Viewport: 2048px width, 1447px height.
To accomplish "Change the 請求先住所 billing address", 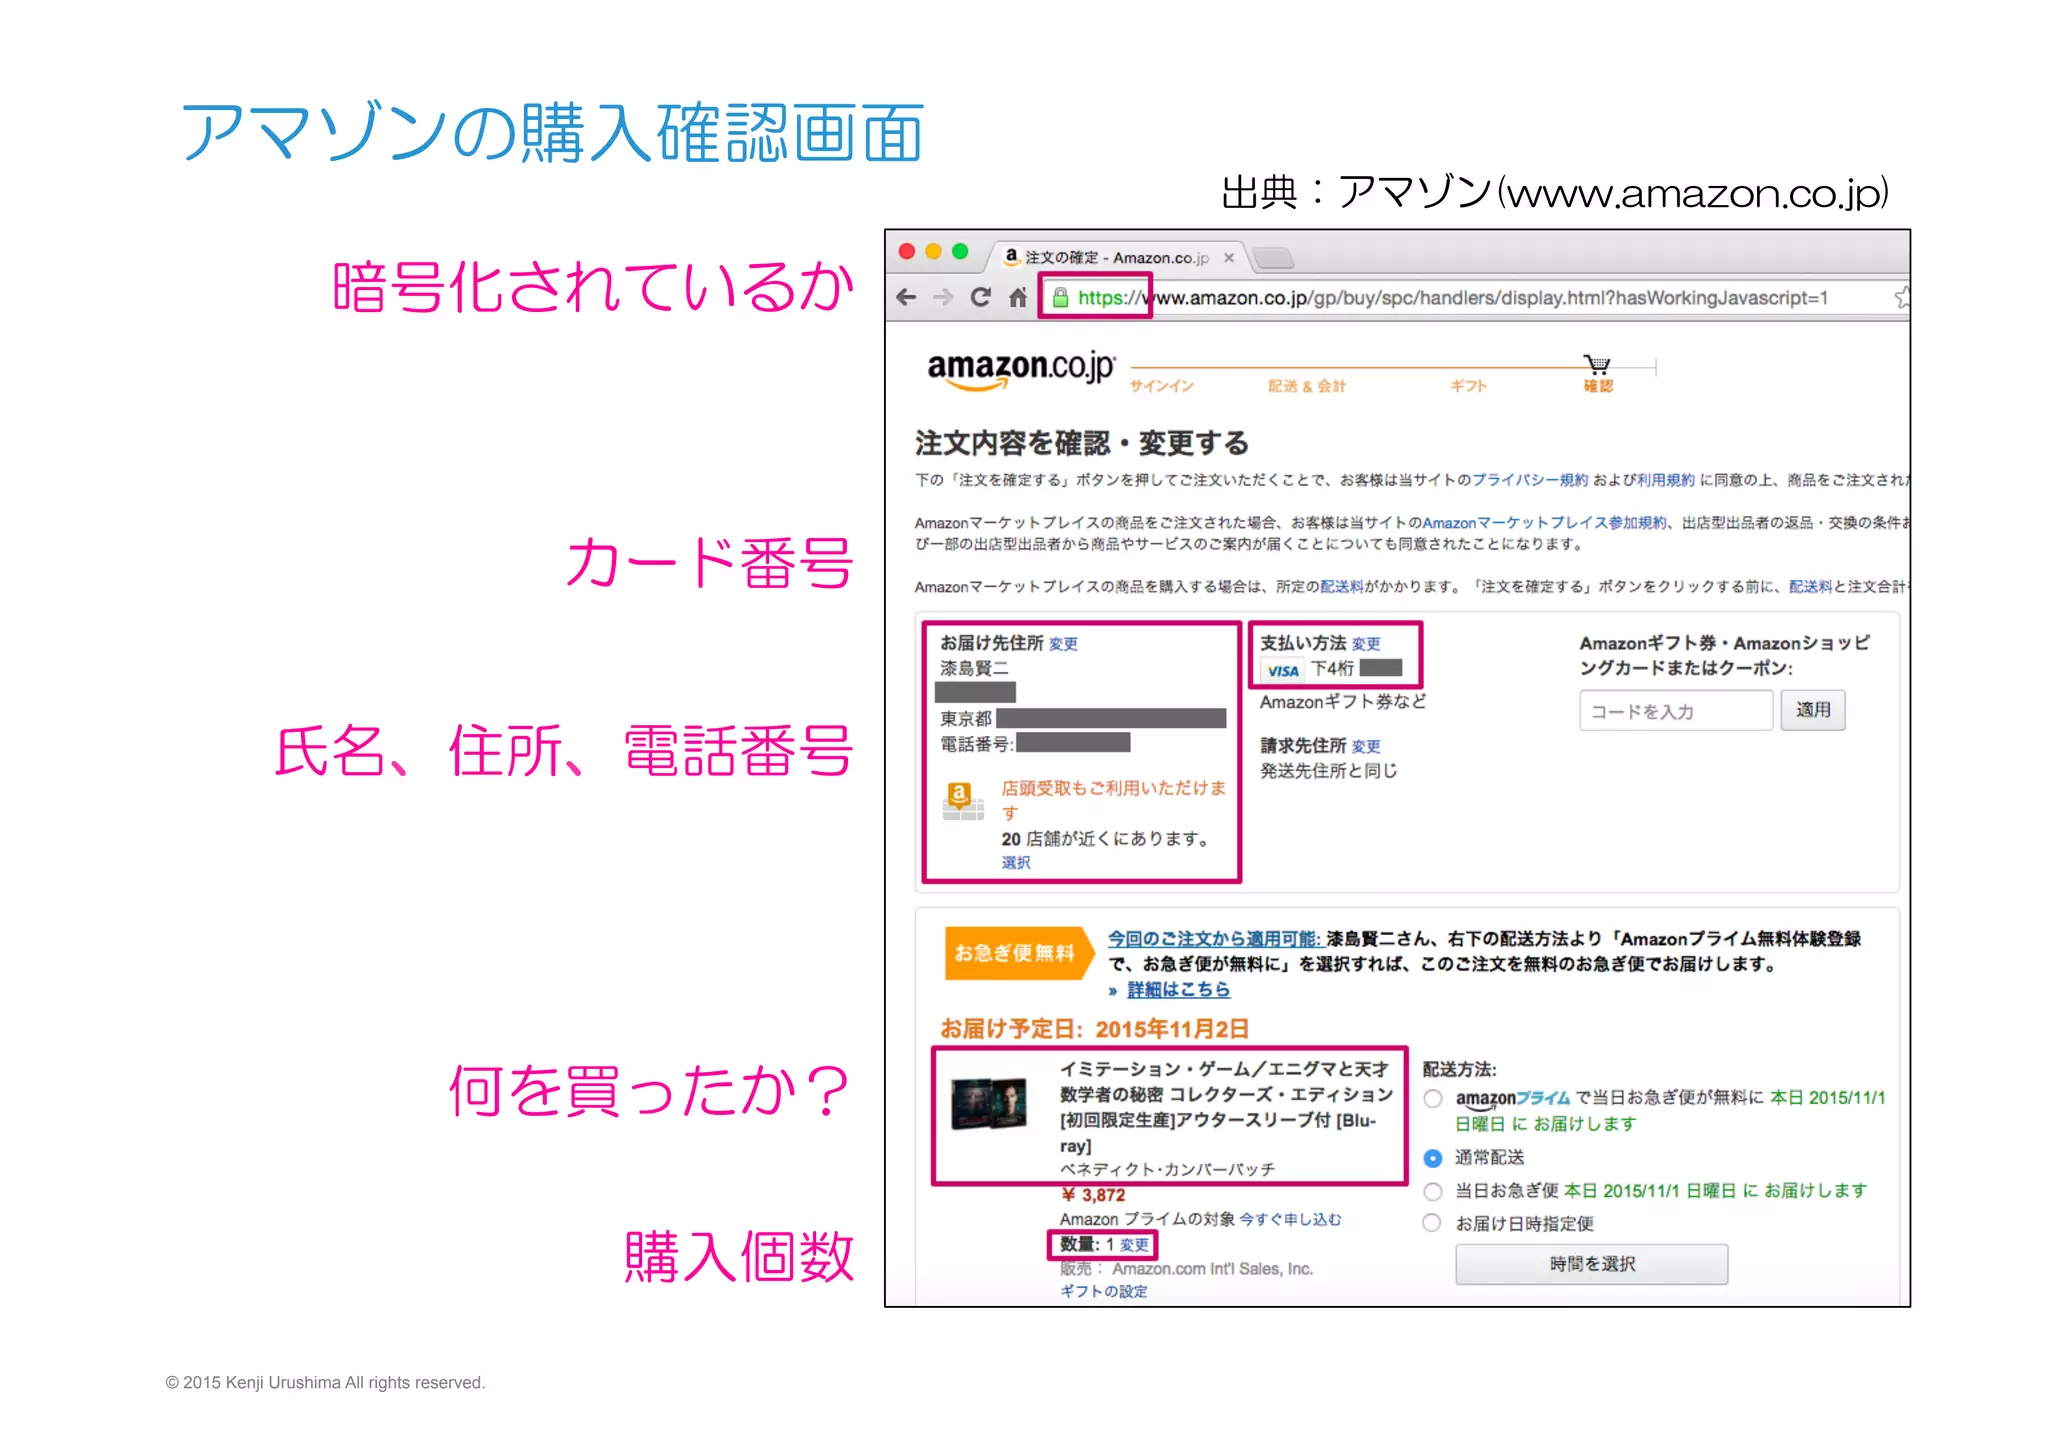I will click(x=1366, y=747).
